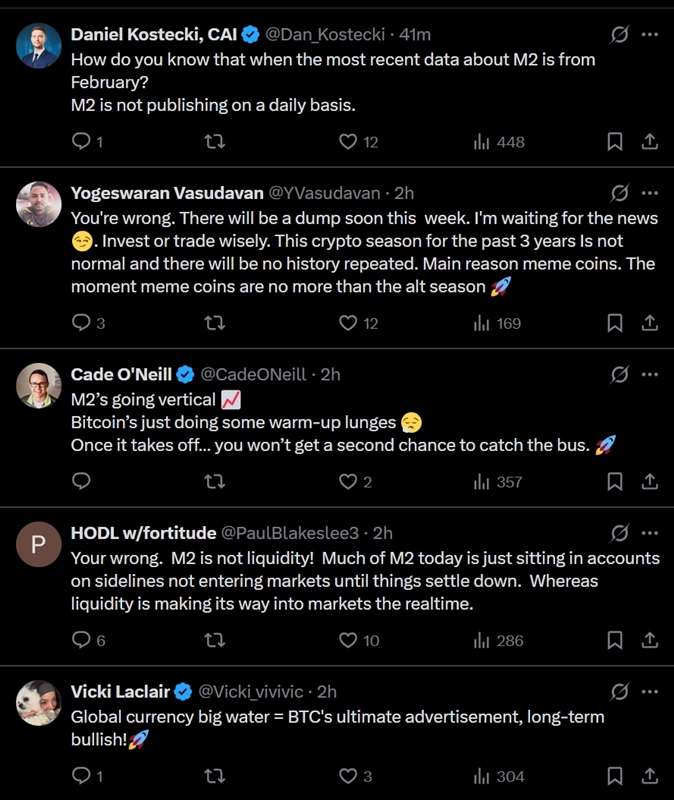The width and height of the screenshot is (674, 800).
Task: Open Daniel Kostecki's profile picture
Action: 39,46
